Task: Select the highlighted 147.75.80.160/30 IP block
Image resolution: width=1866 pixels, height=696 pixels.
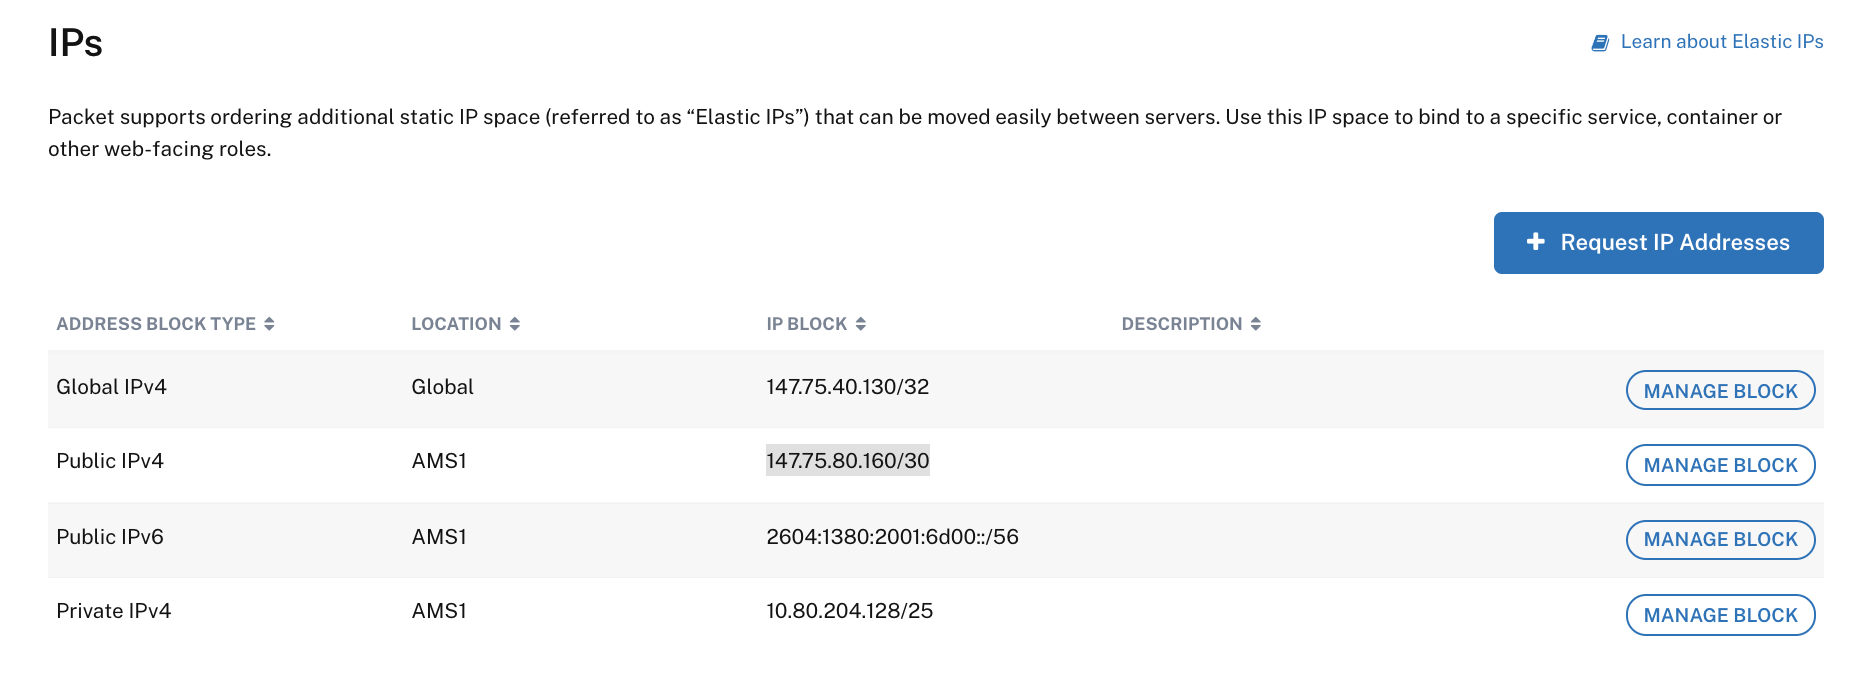Action: [847, 461]
